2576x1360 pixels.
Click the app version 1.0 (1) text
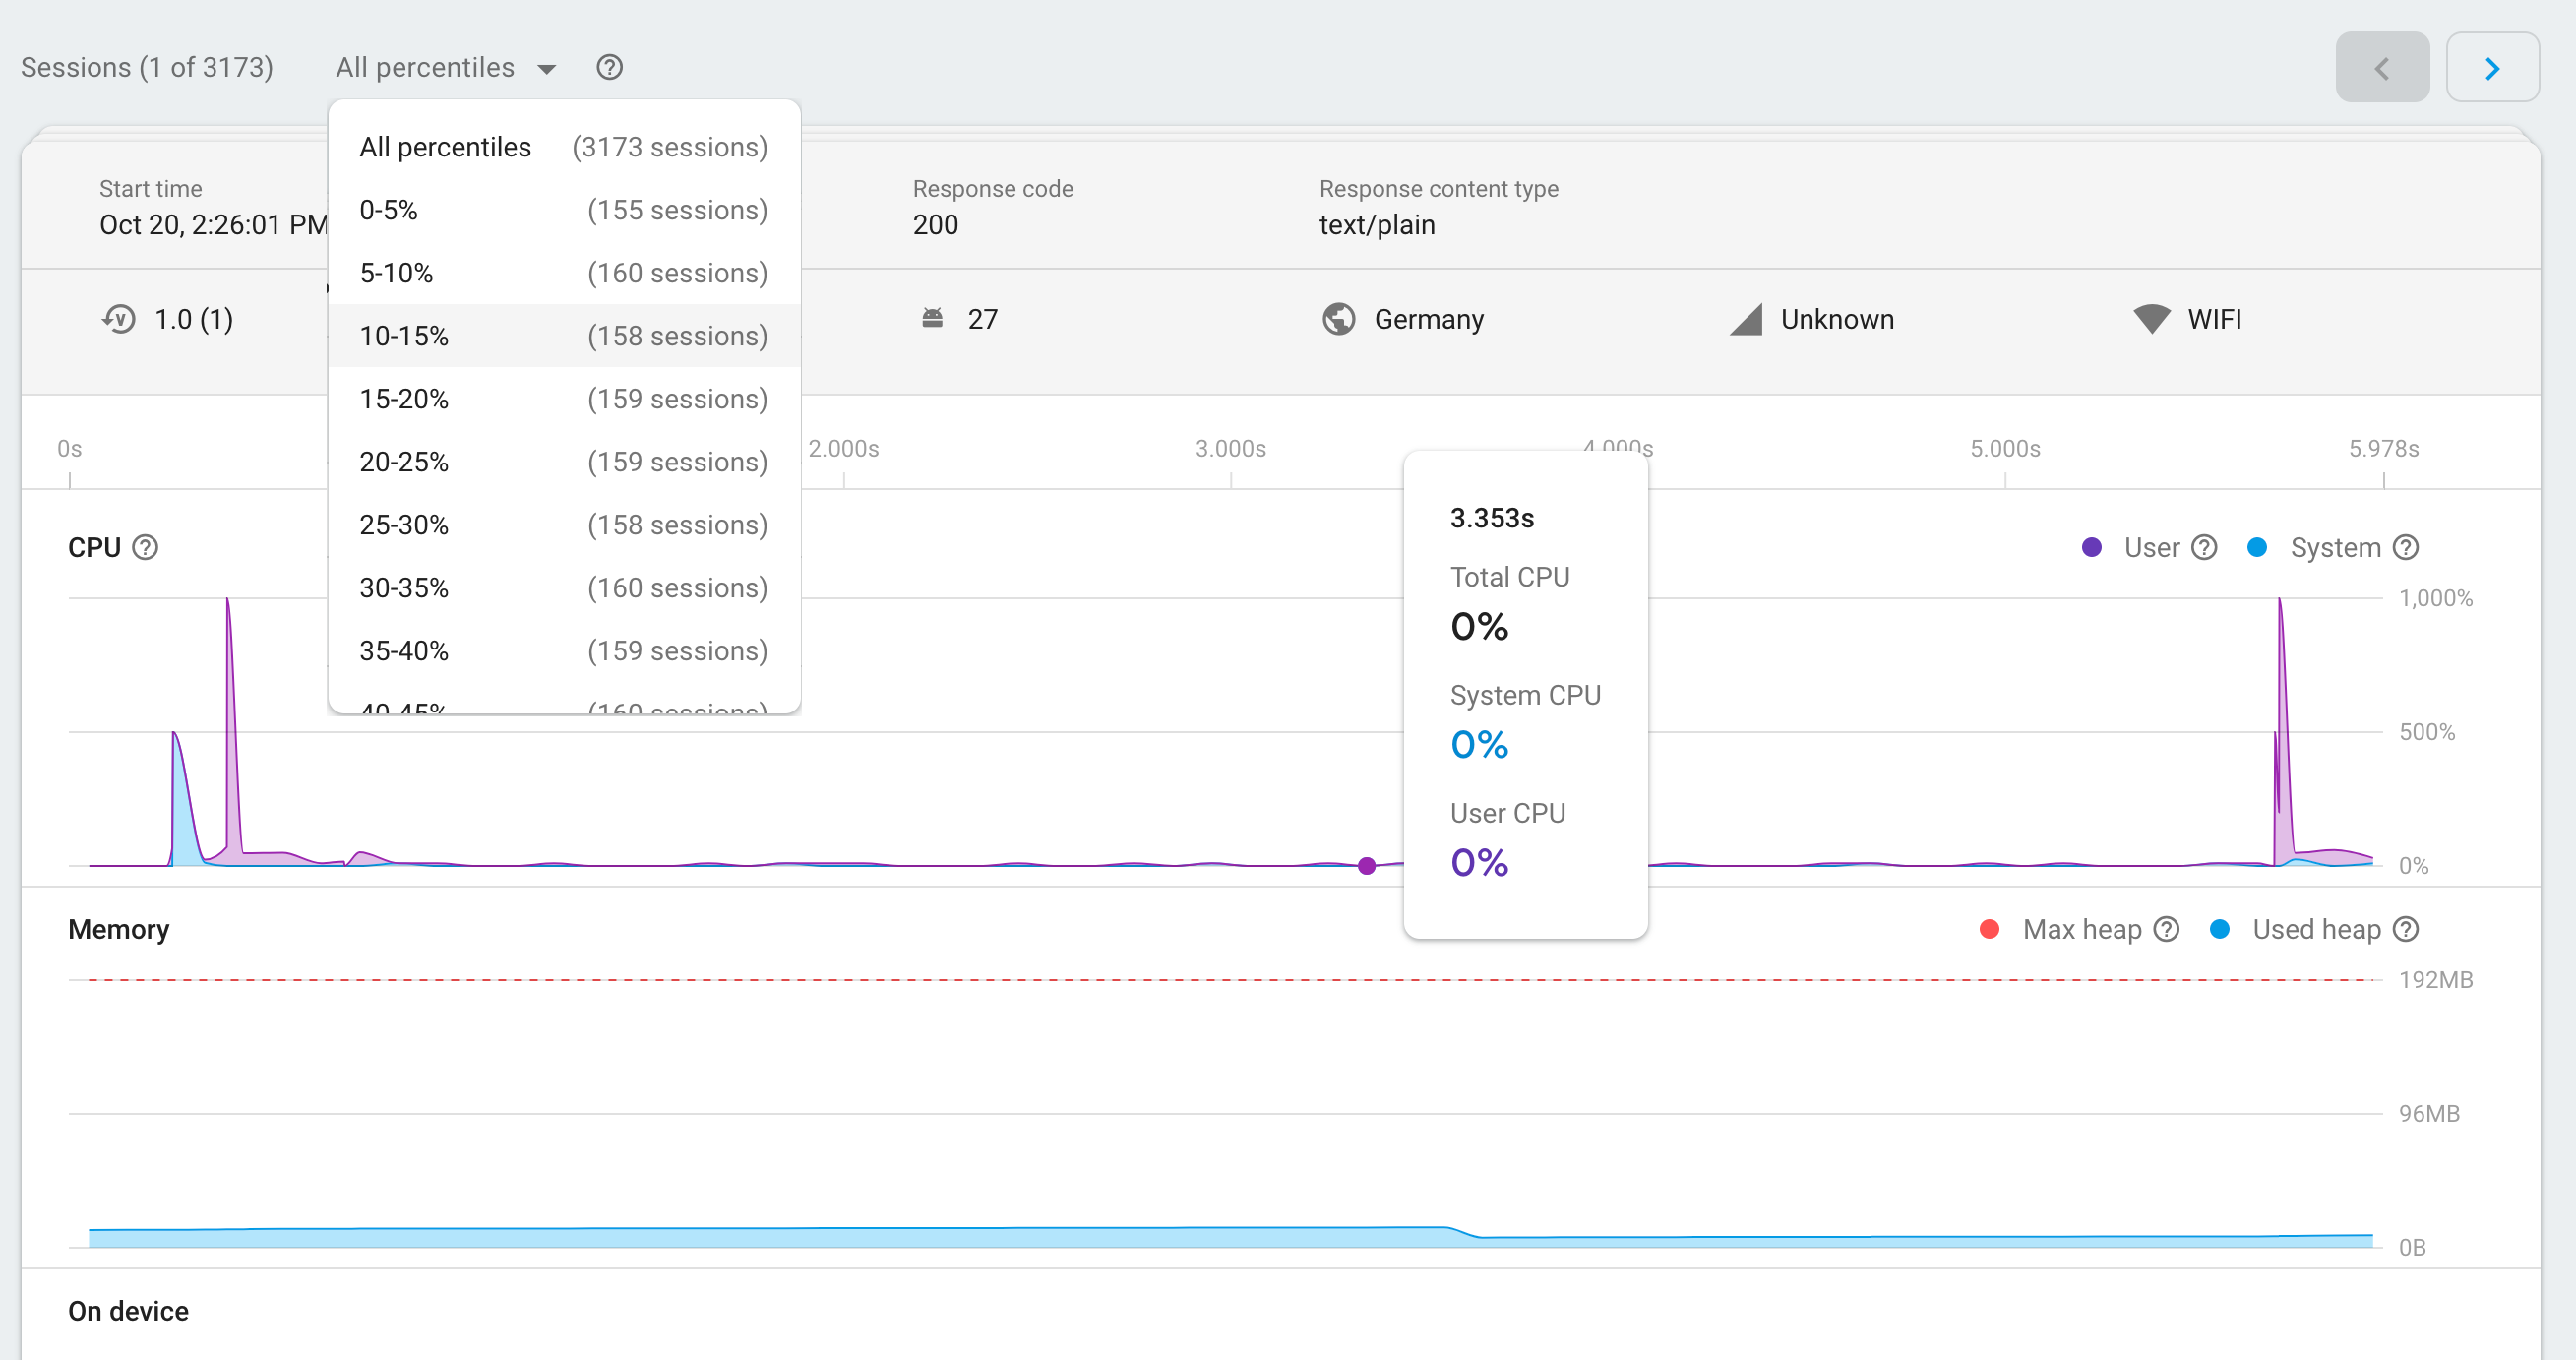[194, 319]
